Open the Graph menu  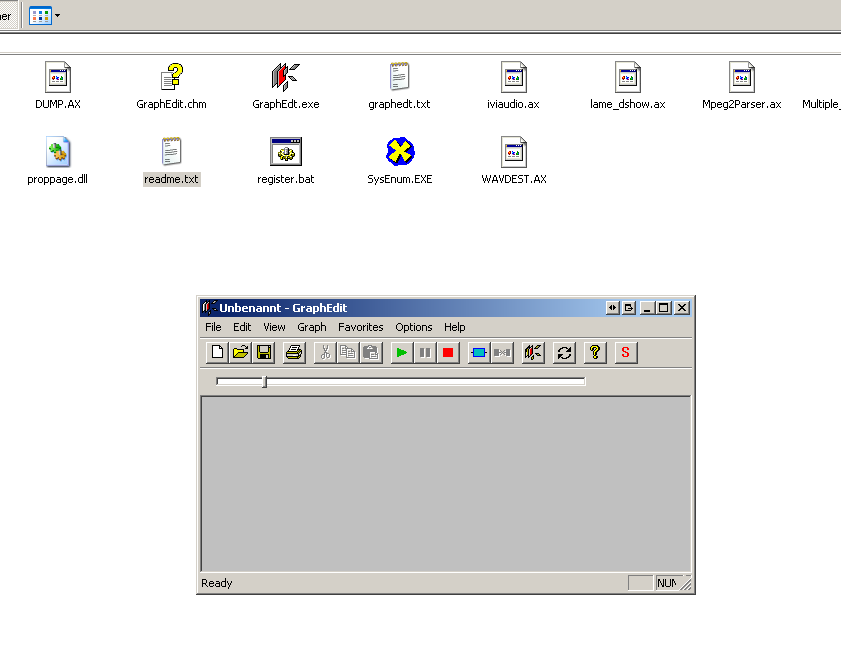coord(312,327)
